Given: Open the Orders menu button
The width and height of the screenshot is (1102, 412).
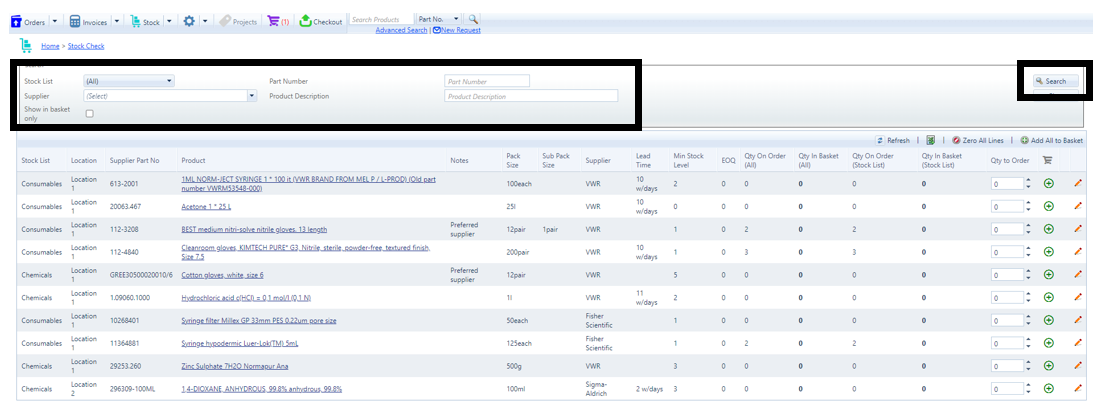Looking at the screenshot, I should click(28, 22).
